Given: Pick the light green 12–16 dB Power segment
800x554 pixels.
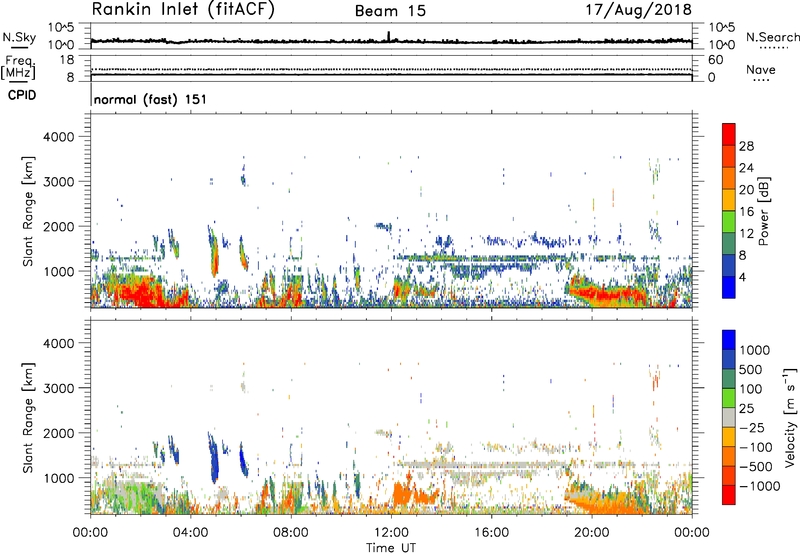Looking at the screenshot, I should click(x=729, y=221).
